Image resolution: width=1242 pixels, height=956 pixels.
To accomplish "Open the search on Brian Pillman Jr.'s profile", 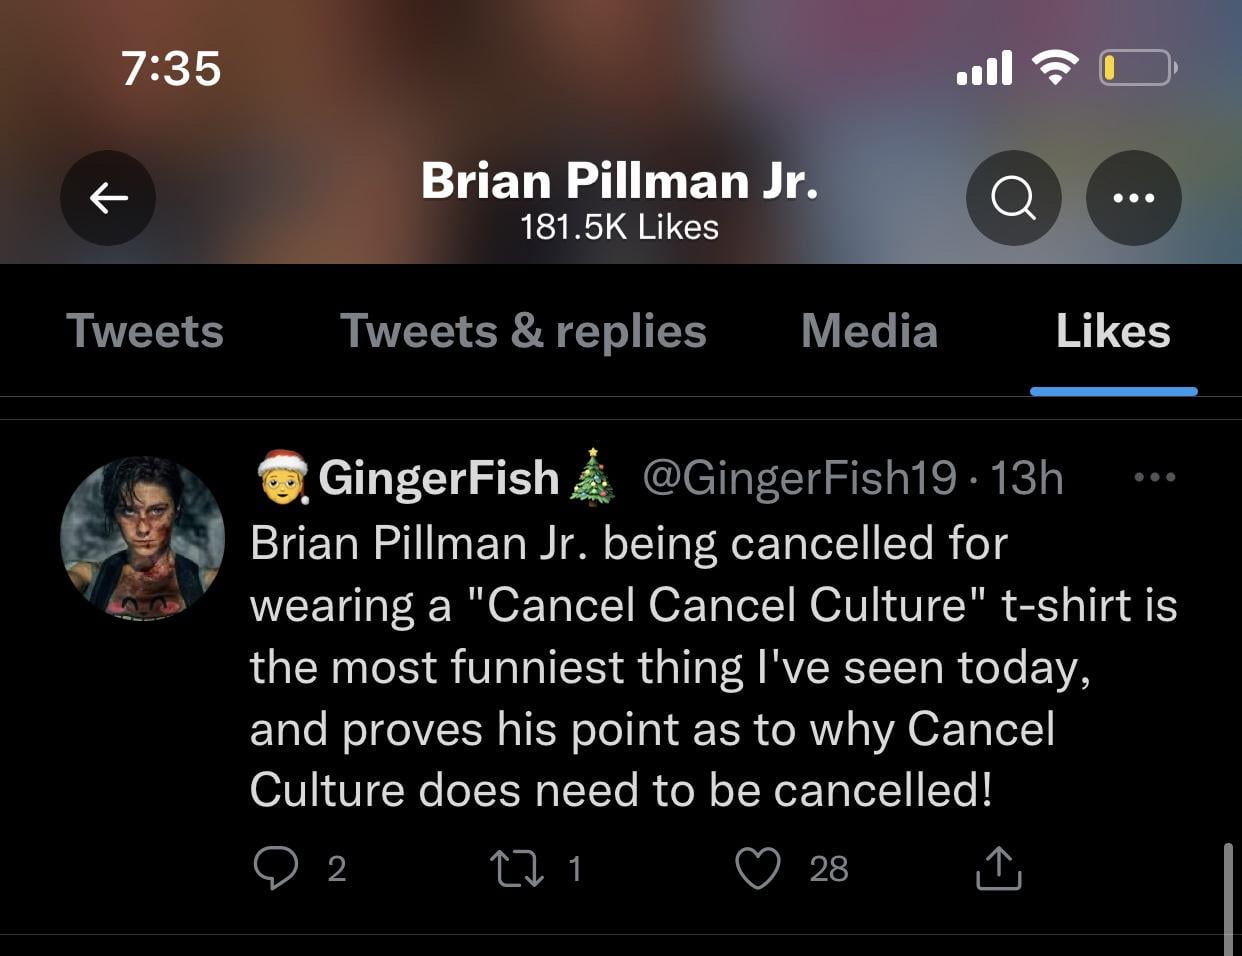I will [x=1013, y=197].
